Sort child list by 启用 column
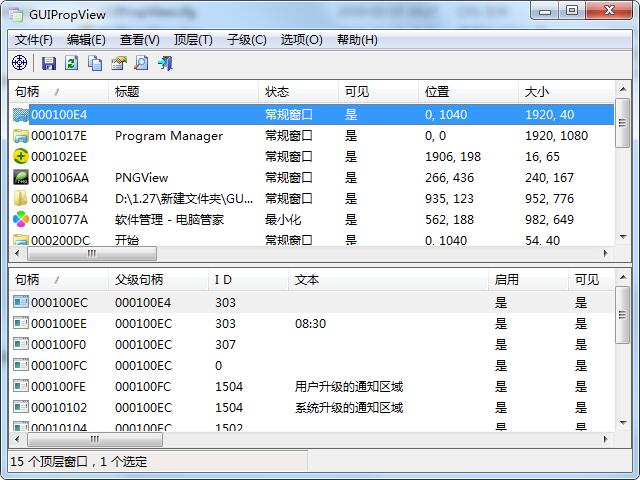 tap(529, 280)
